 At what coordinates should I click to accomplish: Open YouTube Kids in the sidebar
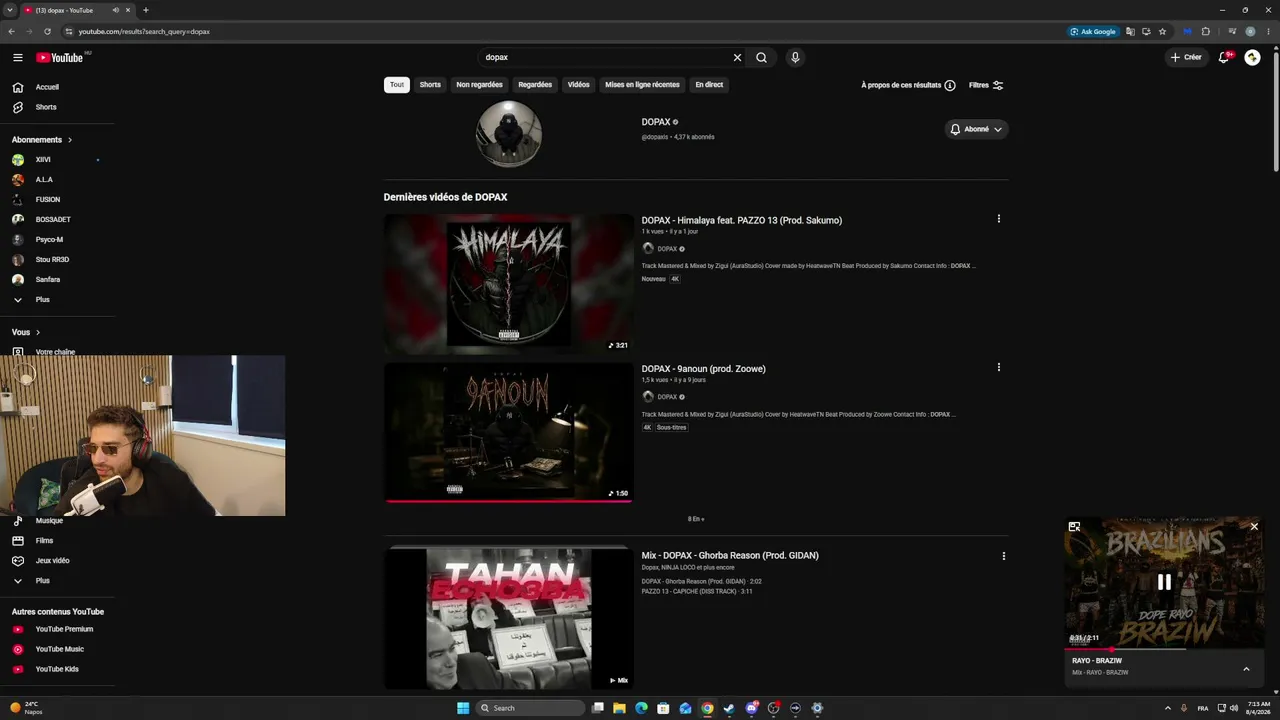pyautogui.click(x=57, y=669)
